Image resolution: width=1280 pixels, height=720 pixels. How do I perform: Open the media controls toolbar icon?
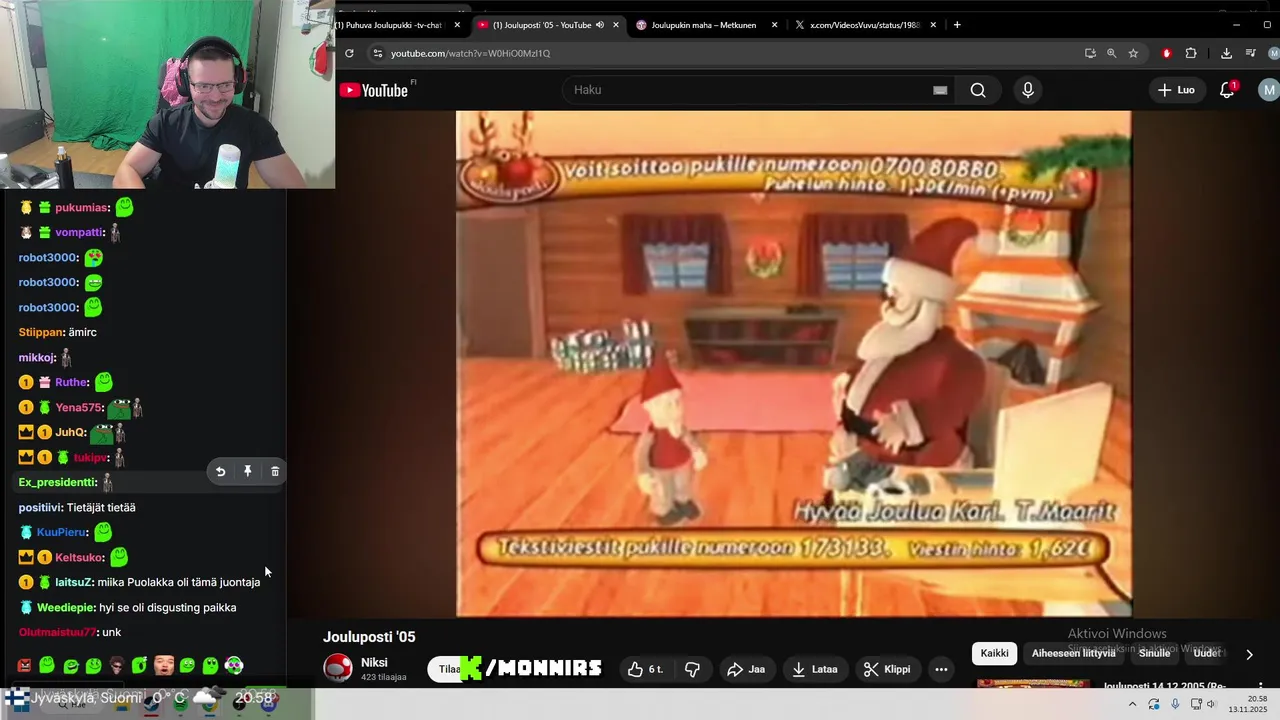pos(1251,53)
